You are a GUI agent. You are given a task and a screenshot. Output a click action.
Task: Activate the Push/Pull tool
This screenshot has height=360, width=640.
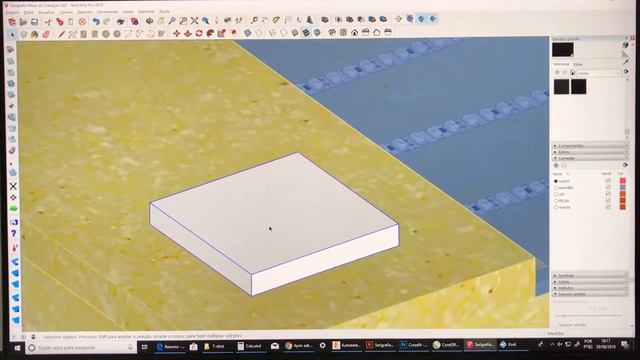point(188,33)
